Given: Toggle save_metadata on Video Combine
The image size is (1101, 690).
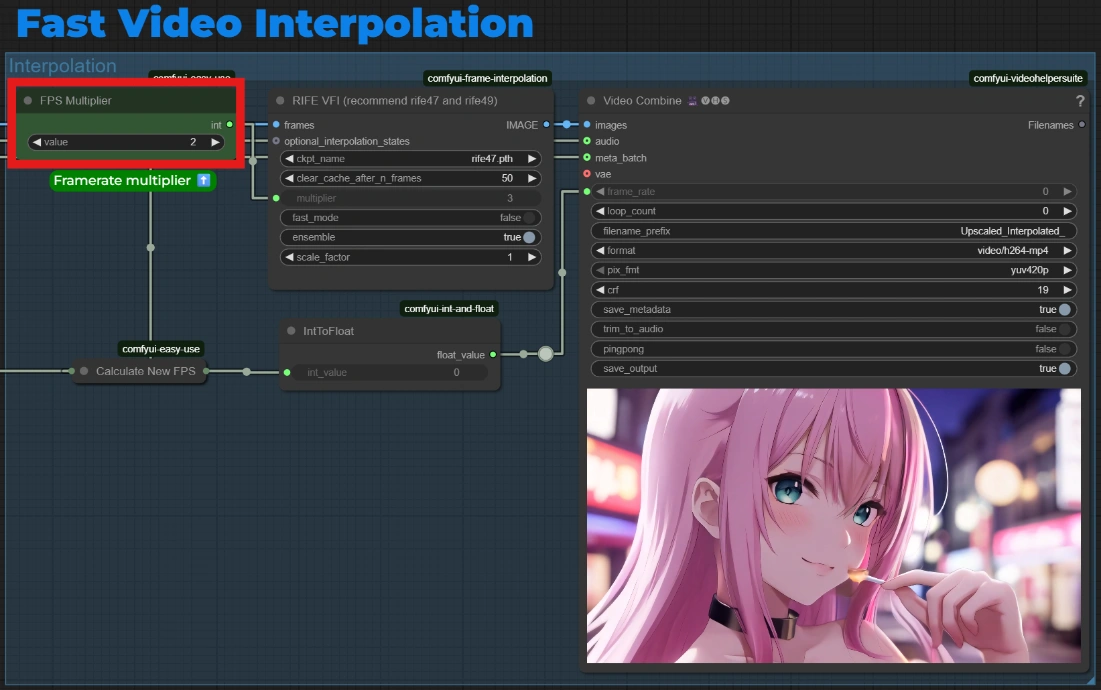Looking at the screenshot, I should [x=834, y=310].
